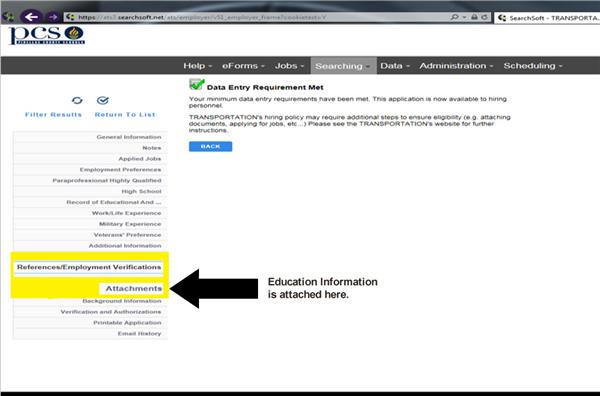Open Background Information section
Image resolution: width=600 pixels, height=396 pixels.
tap(90, 301)
